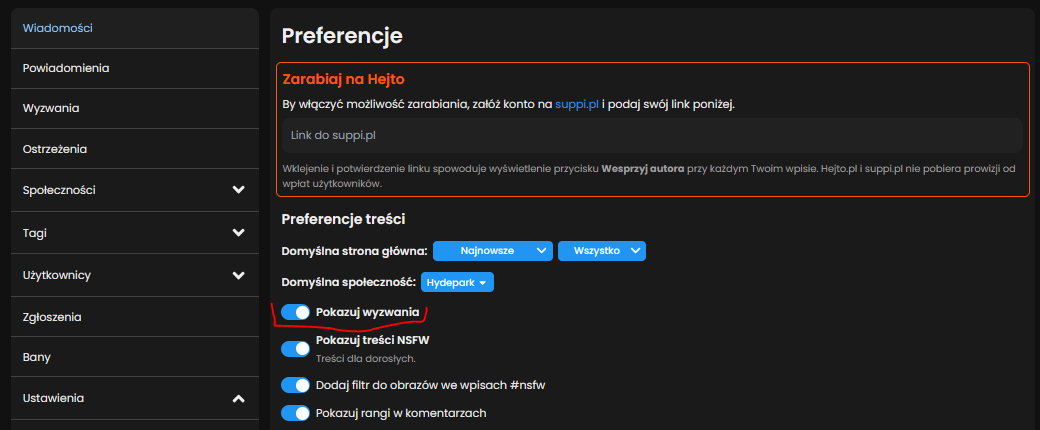Screen dimensions: 1040x430
Task: Toggle the Pokazuj wyzwania switch
Action: point(296,313)
